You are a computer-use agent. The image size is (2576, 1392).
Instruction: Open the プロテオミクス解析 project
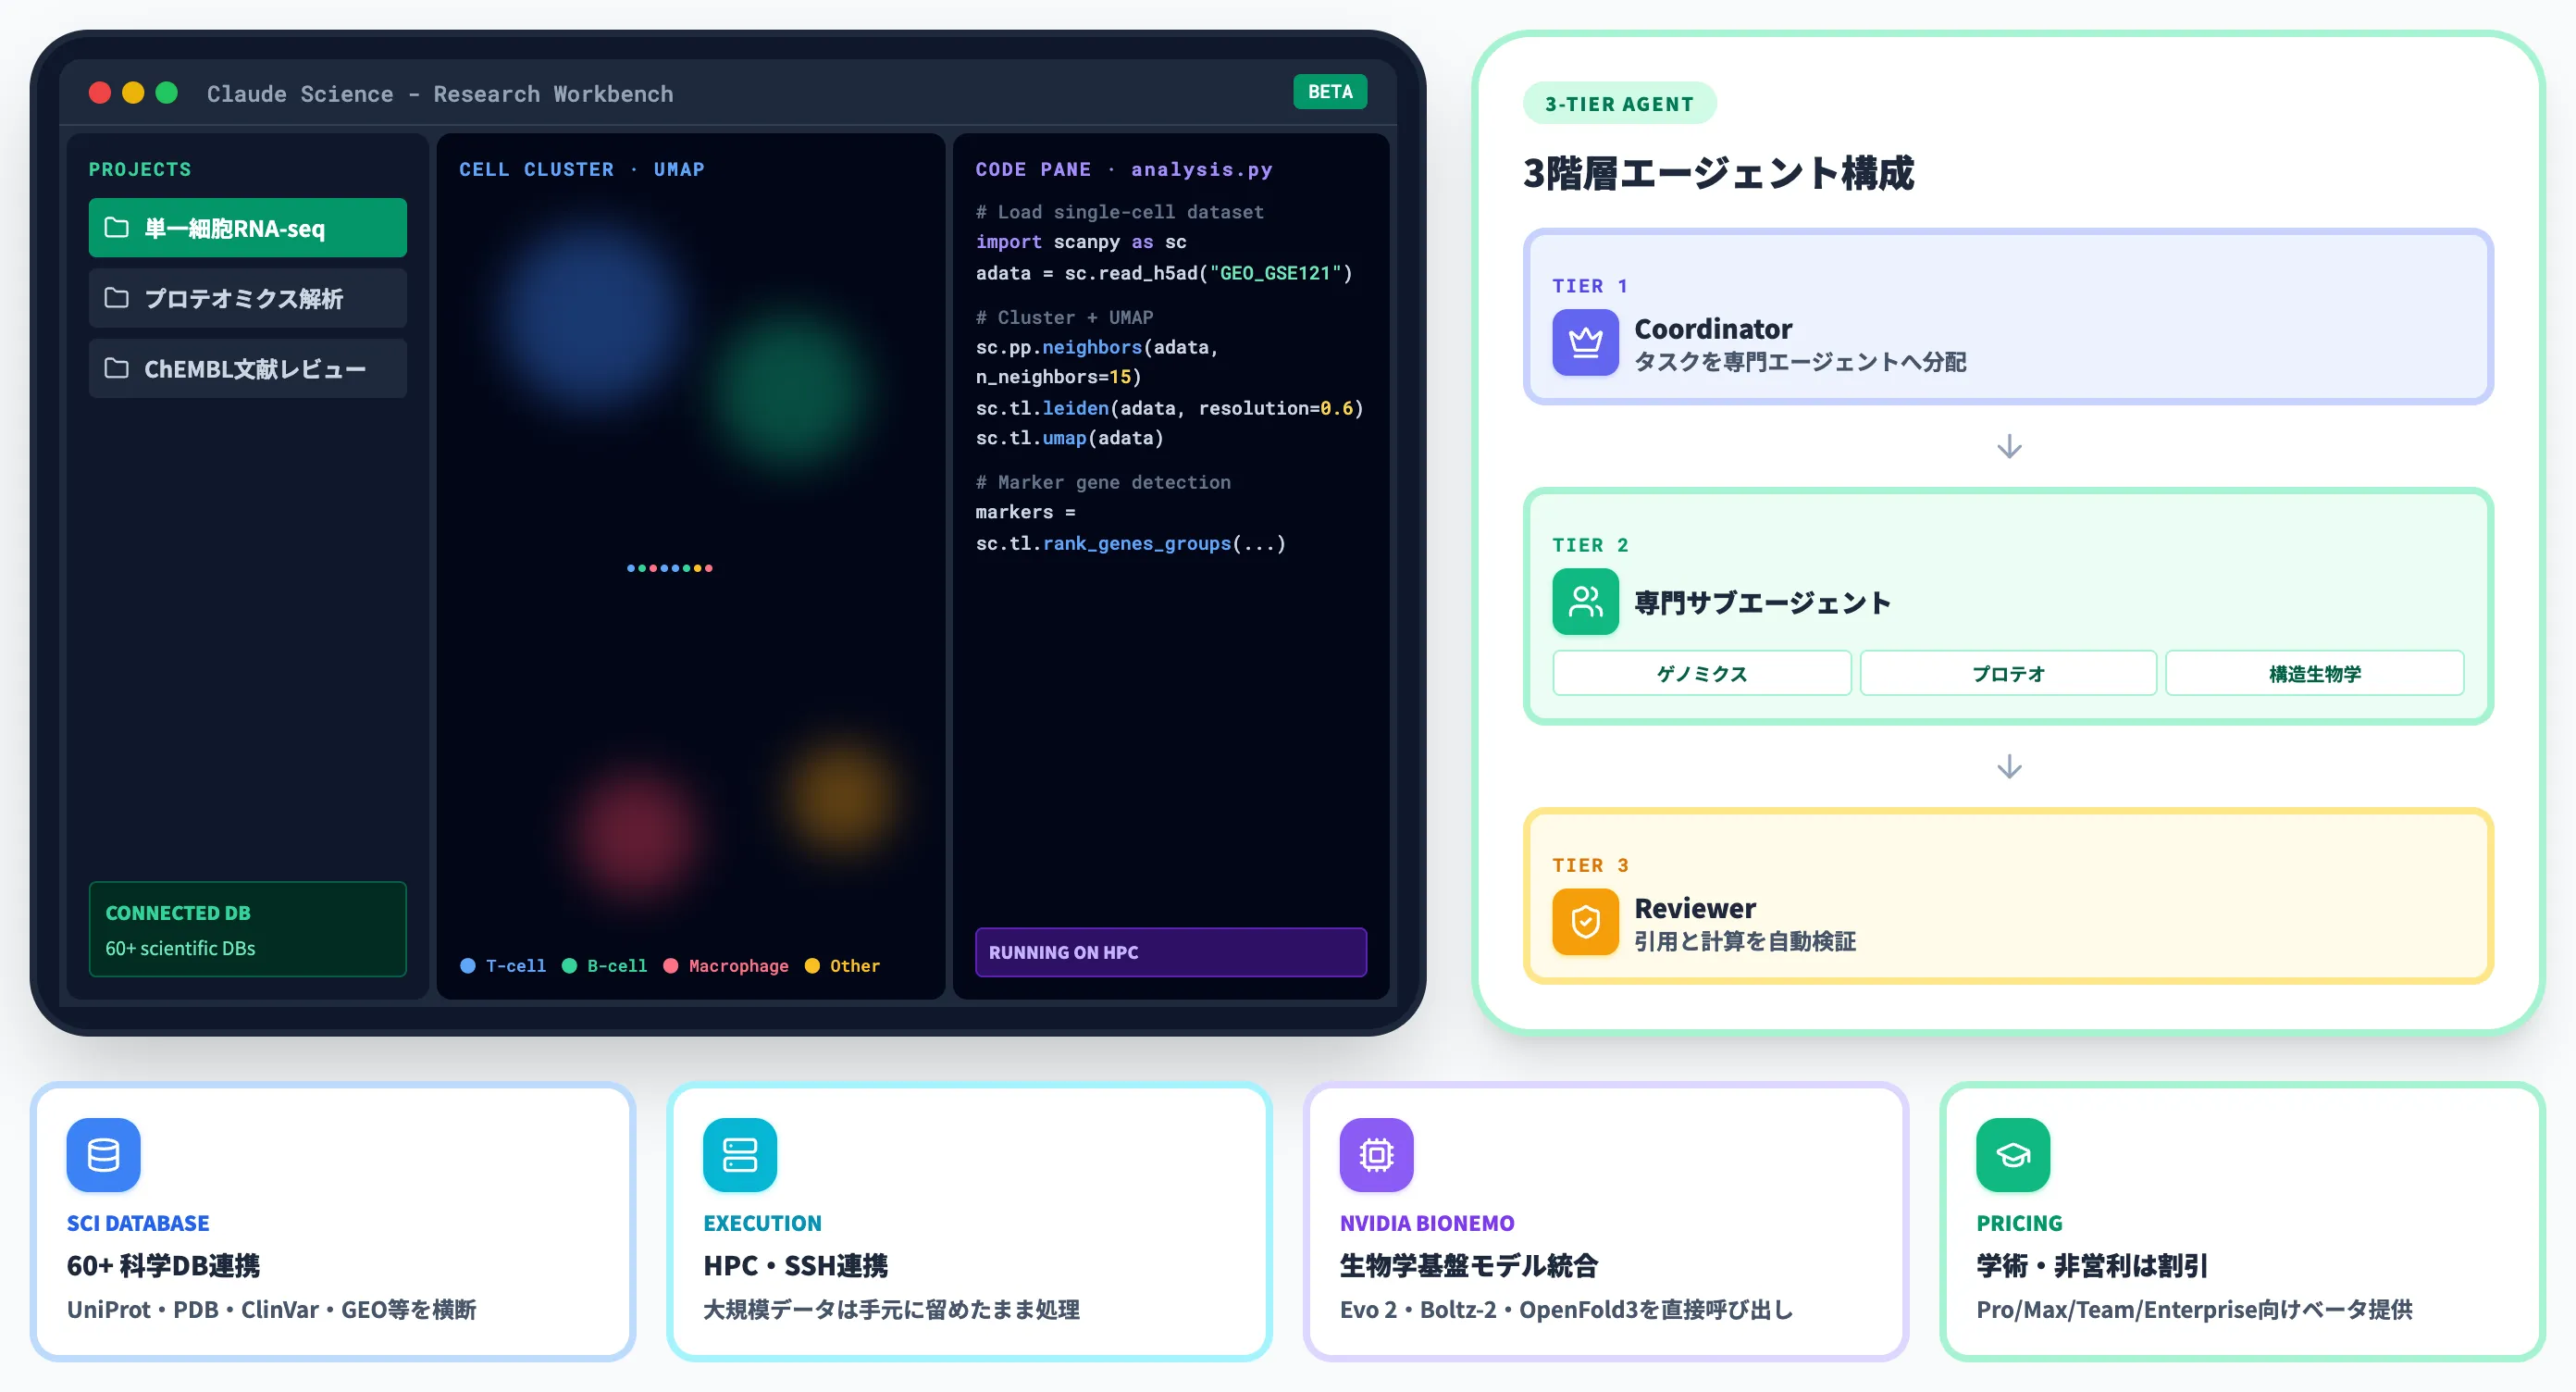tap(247, 298)
